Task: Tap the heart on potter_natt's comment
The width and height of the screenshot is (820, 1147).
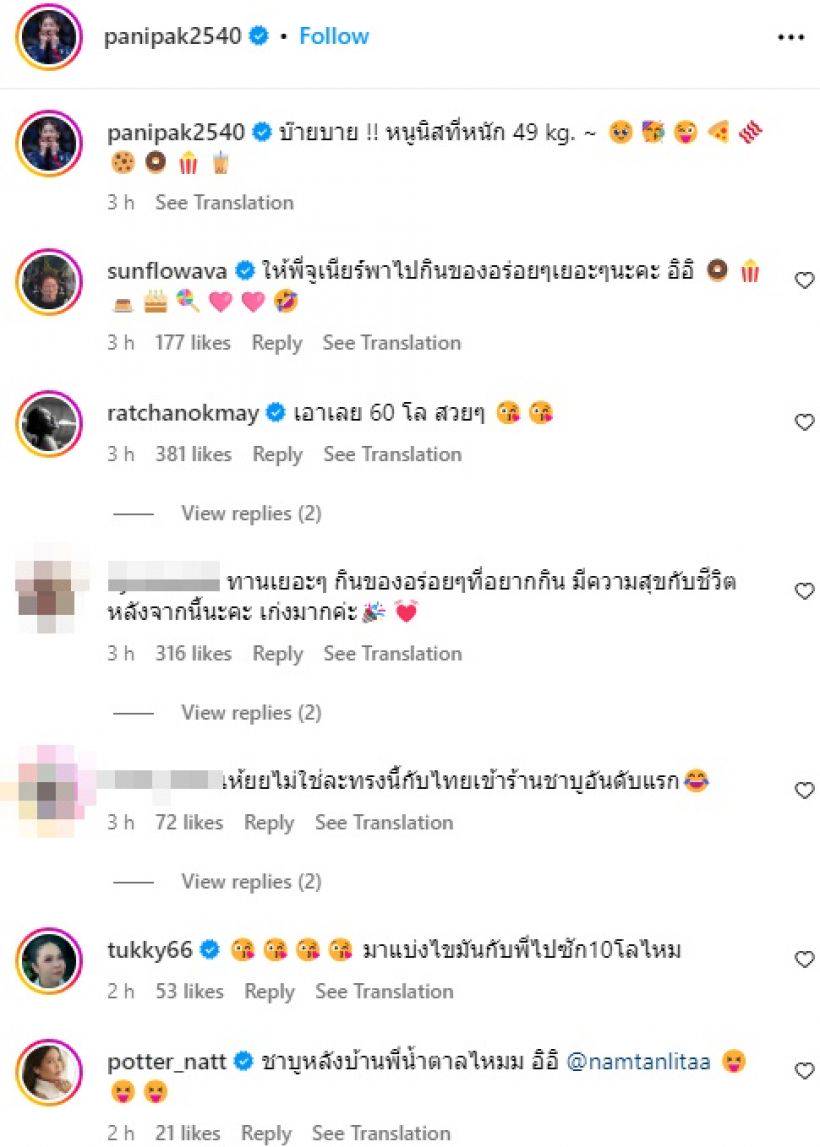Action: coord(805,1071)
